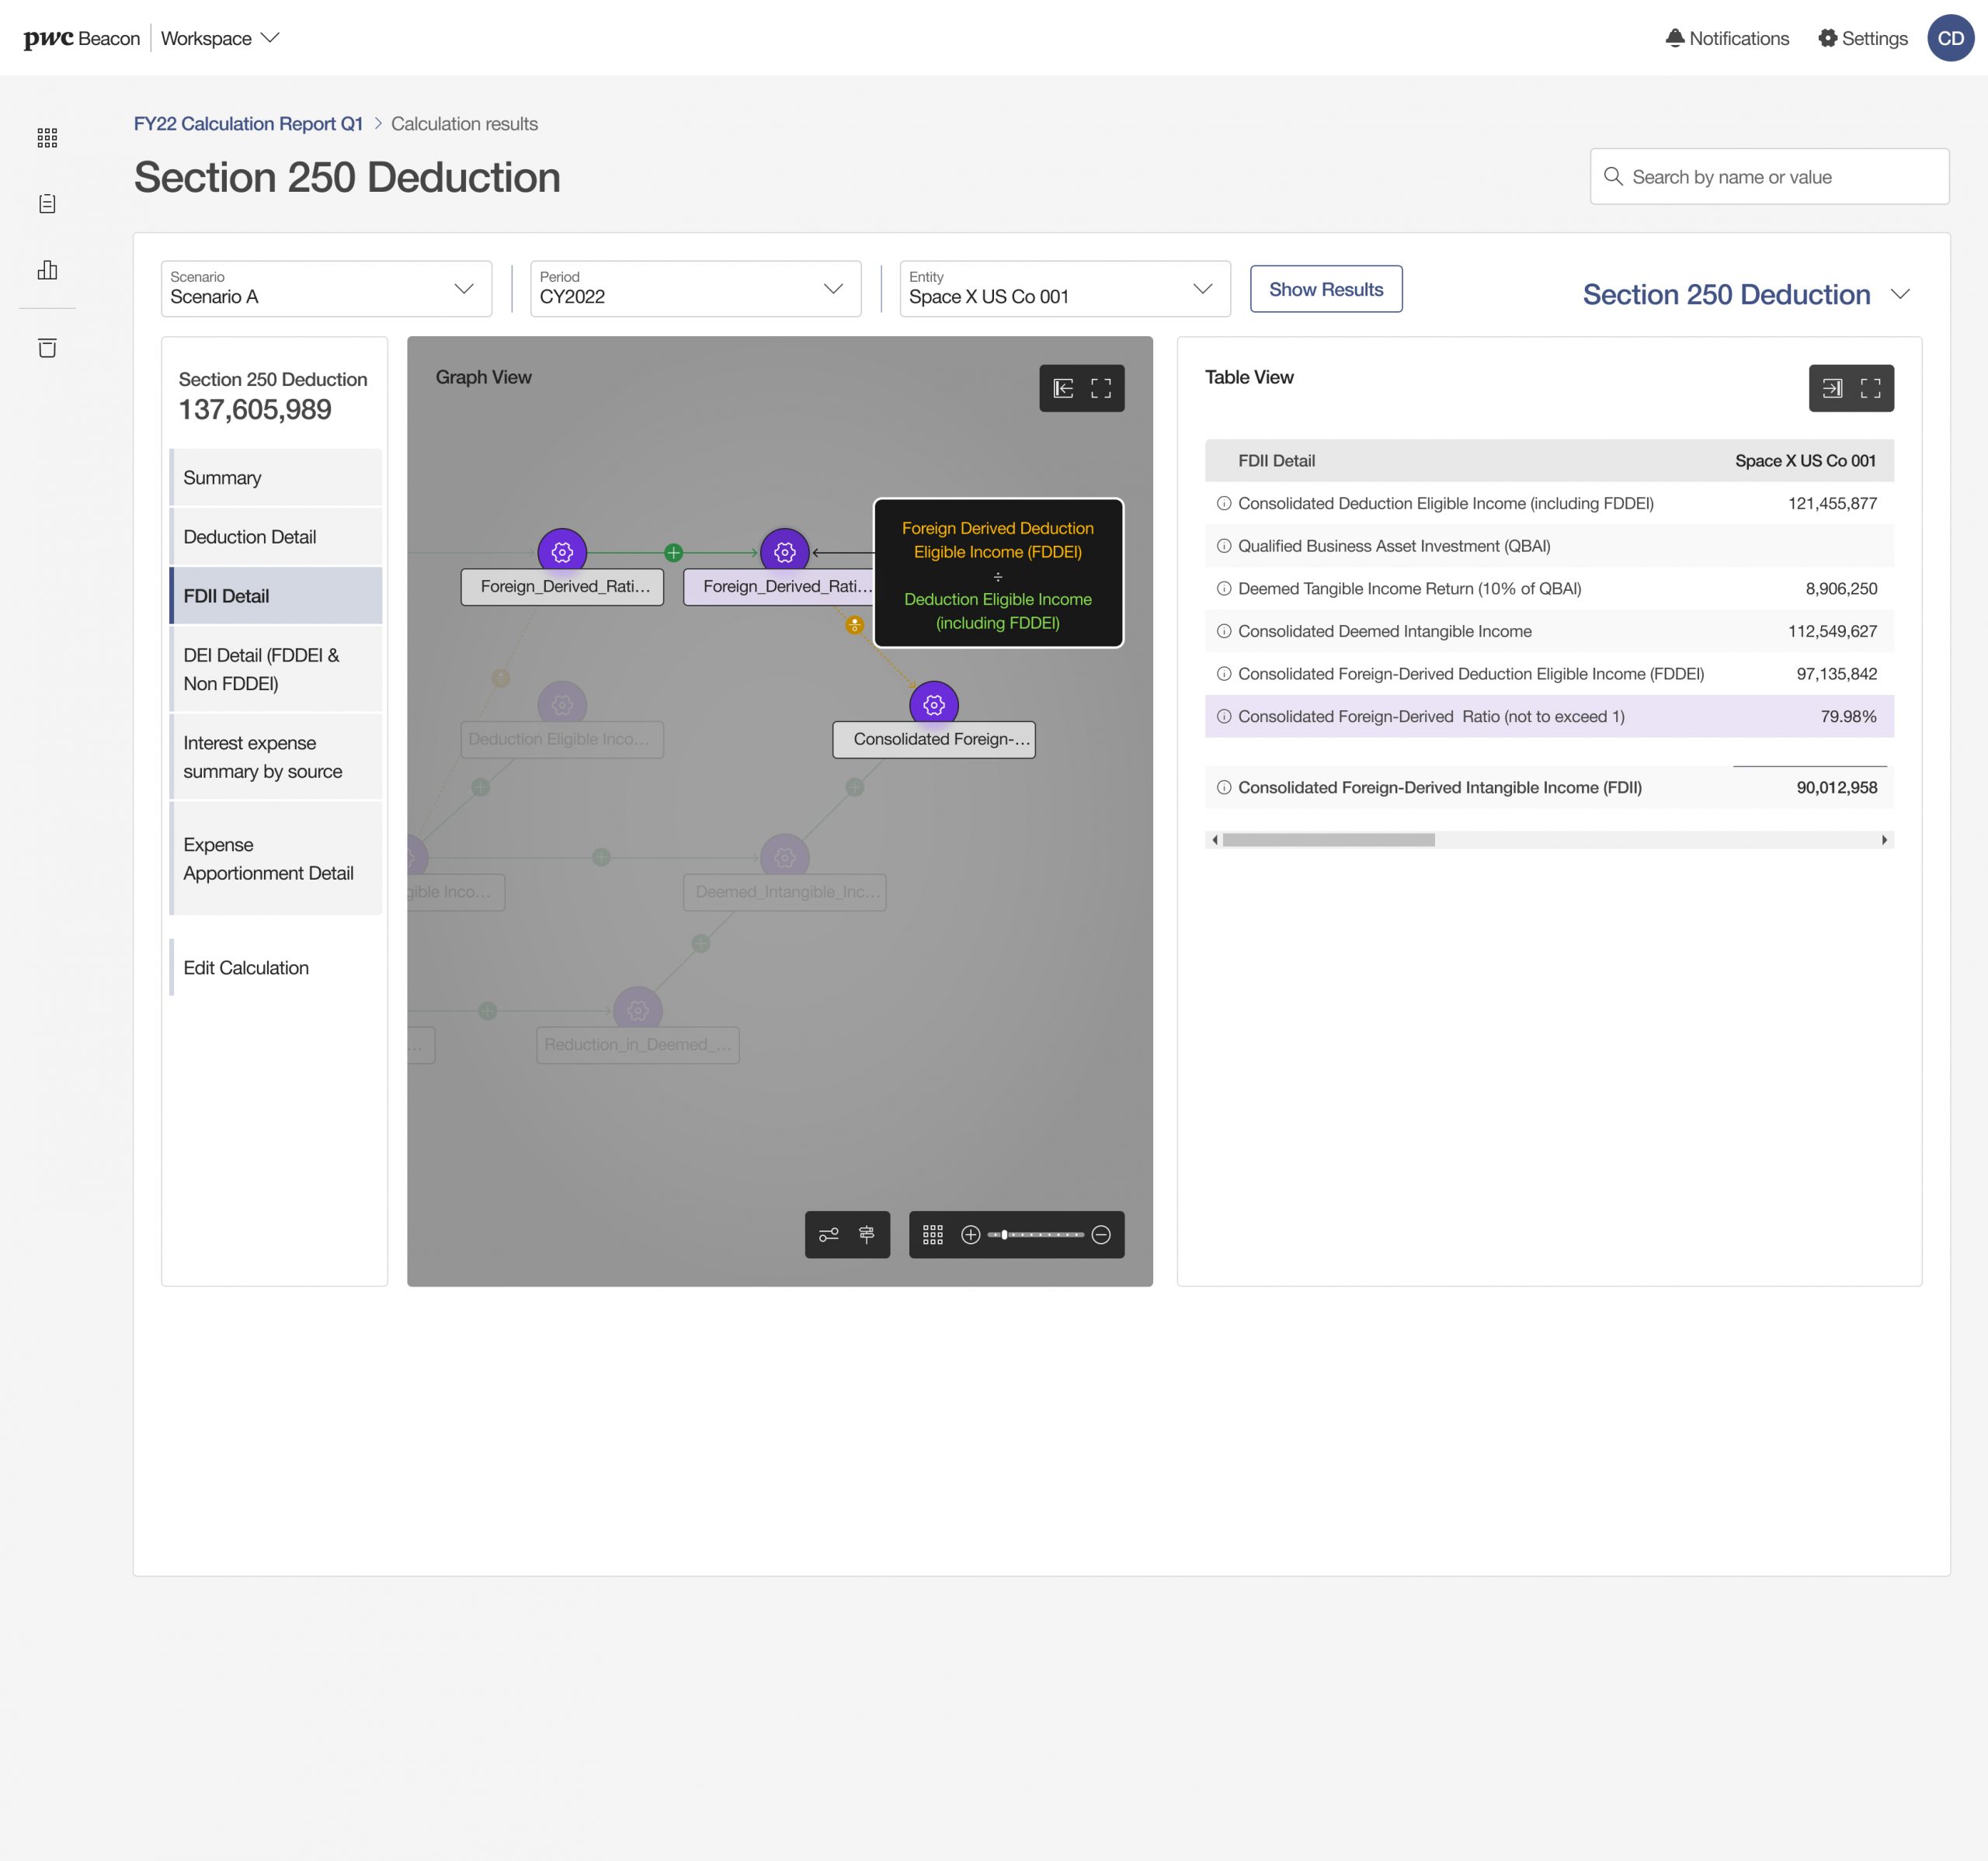Image resolution: width=1988 pixels, height=1861 pixels.
Task: Collapse Table View panel icon
Action: click(x=1832, y=388)
